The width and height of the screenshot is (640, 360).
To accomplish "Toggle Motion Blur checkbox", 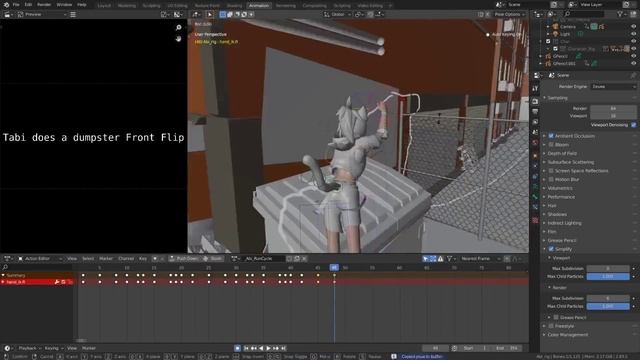I will point(551,179).
